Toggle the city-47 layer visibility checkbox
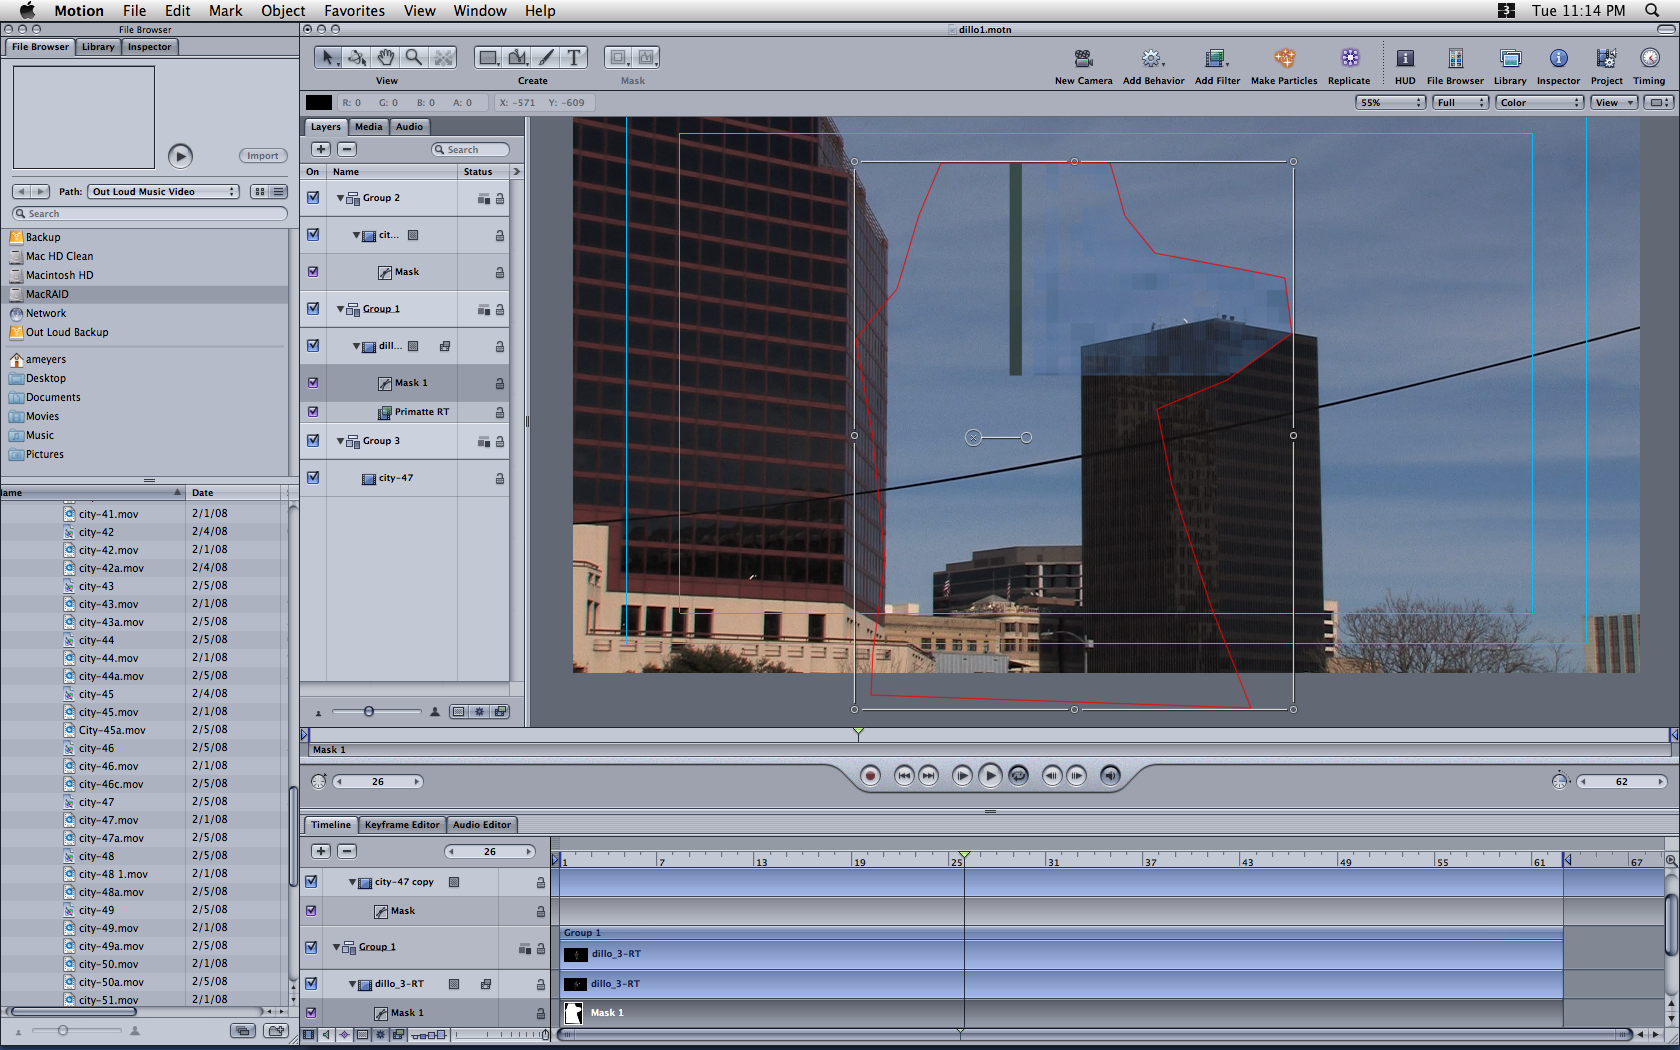This screenshot has height=1050, width=1680. [313, 478]
